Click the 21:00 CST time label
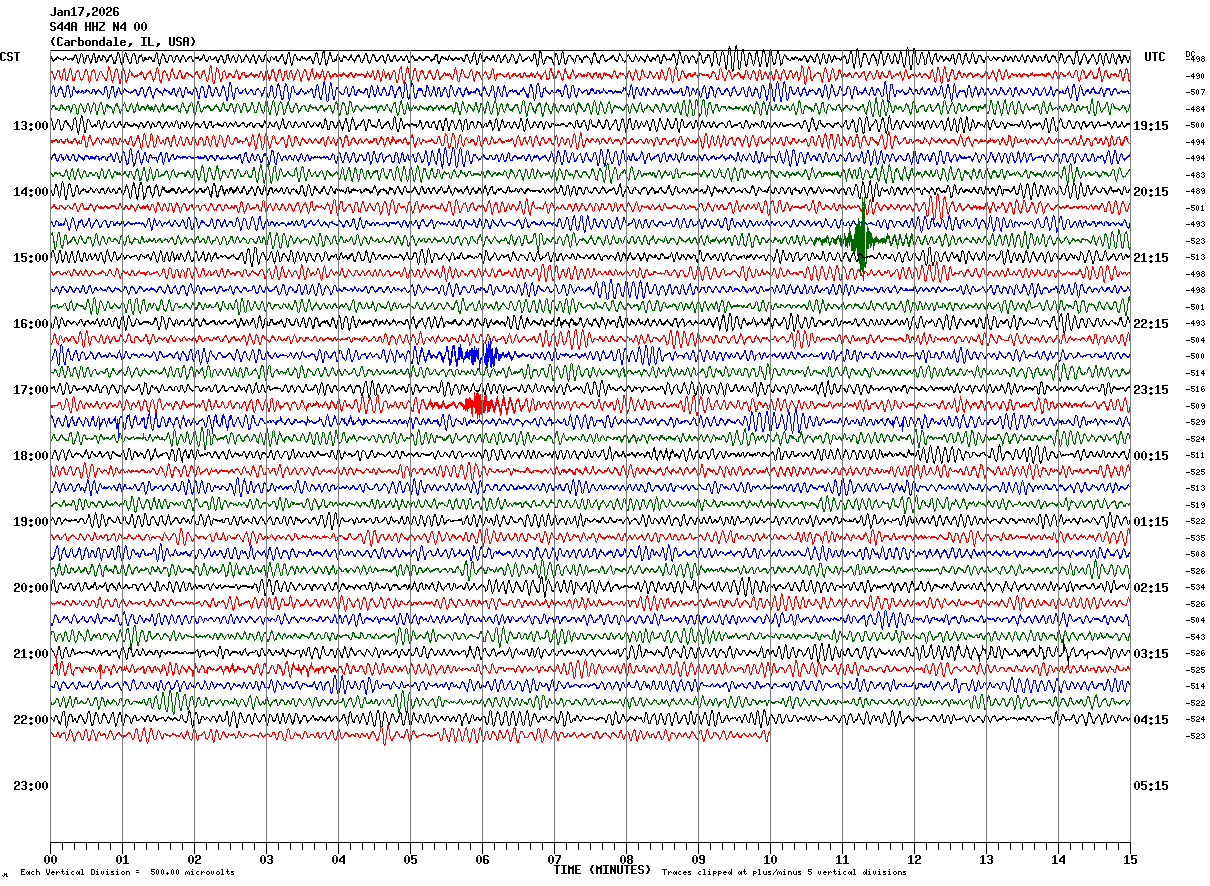Screen dimensions: 1210x886 (31, 654)
